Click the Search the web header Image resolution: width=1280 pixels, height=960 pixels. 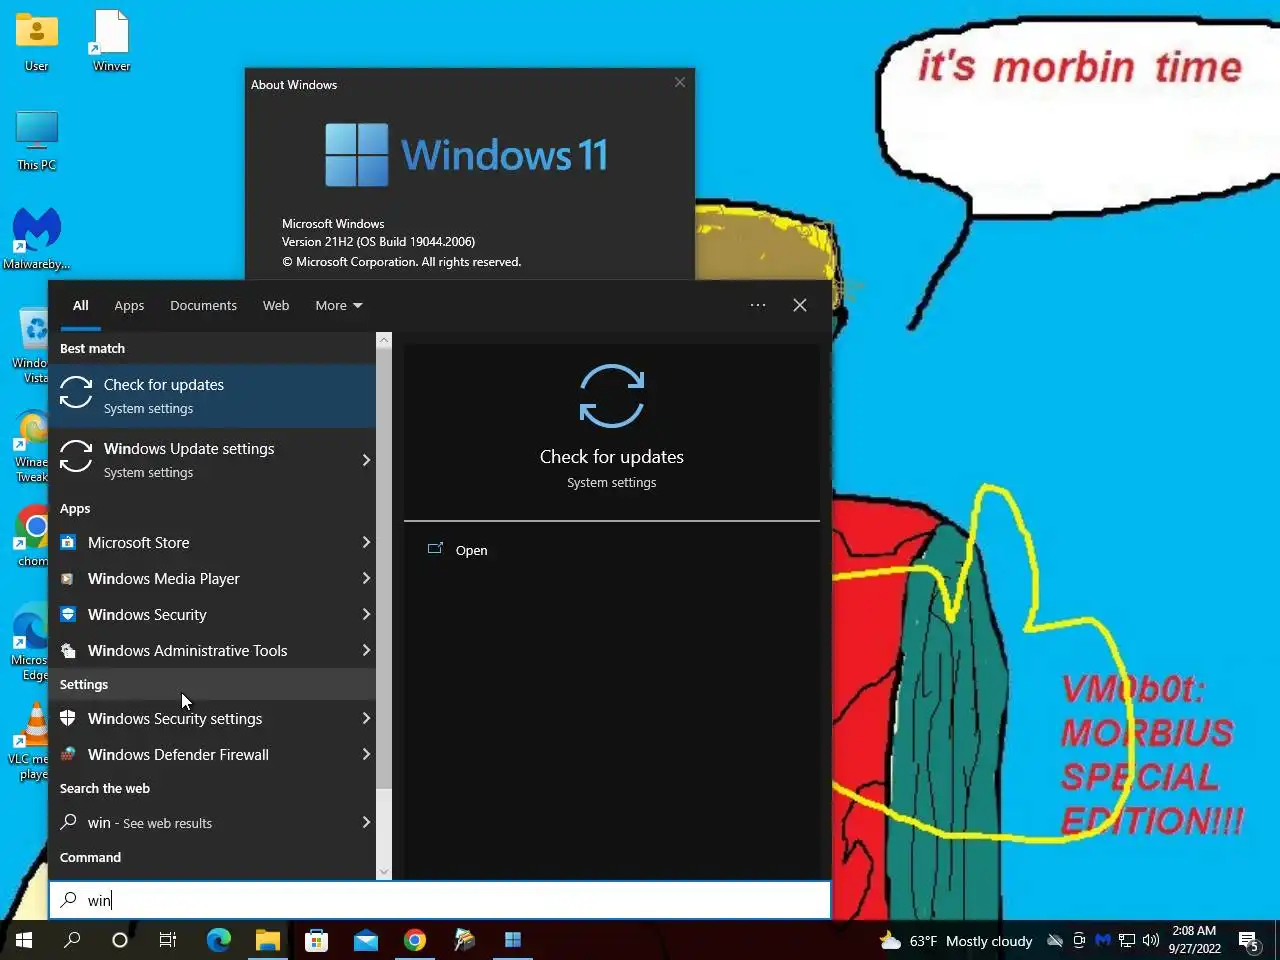tap(105, 788)
